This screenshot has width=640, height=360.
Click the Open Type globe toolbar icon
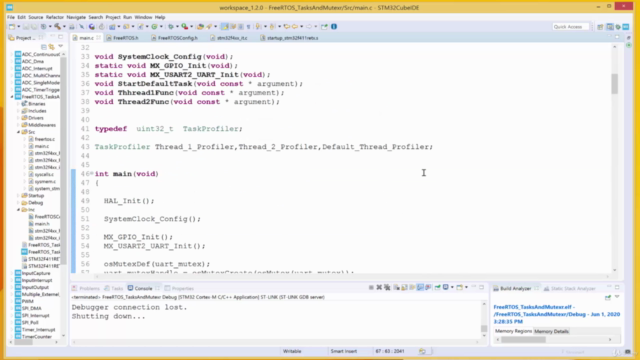[92, 27]
